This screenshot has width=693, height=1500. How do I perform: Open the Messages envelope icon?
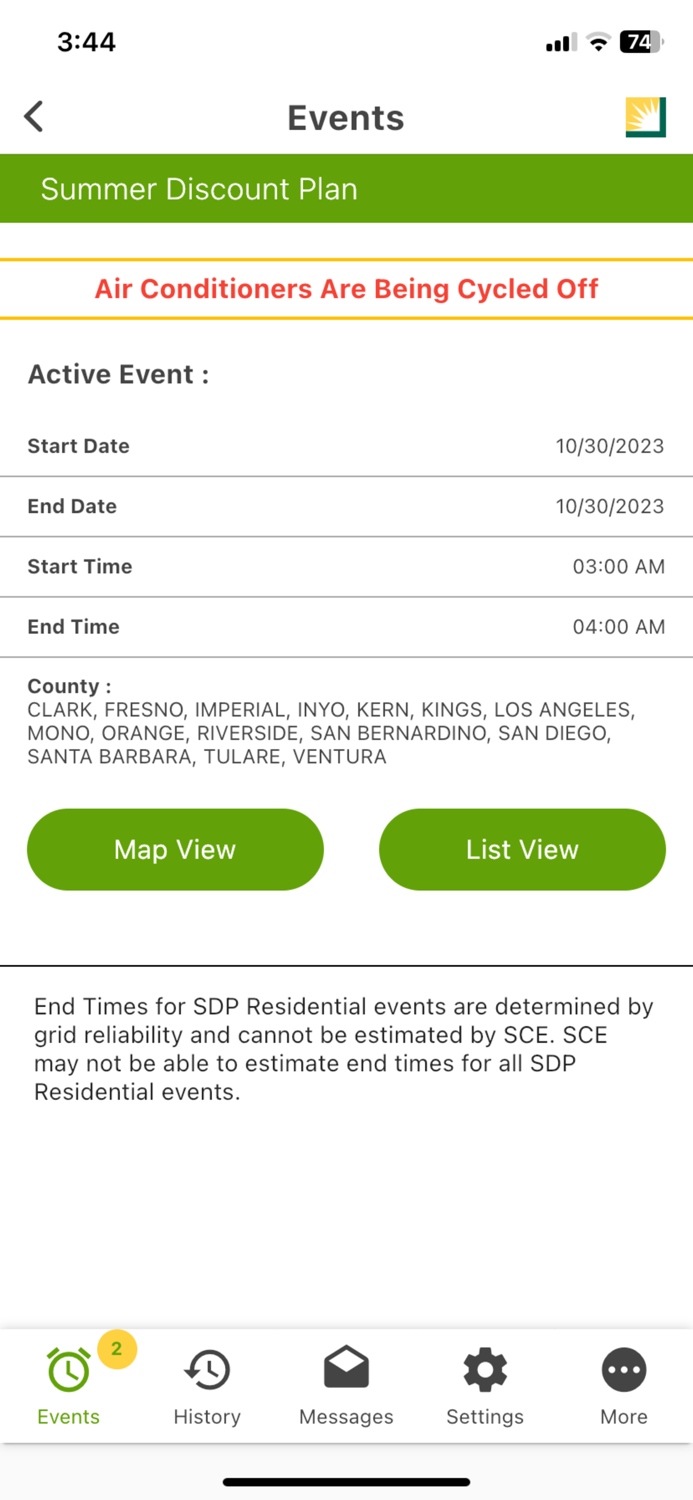pos(346,1370)
